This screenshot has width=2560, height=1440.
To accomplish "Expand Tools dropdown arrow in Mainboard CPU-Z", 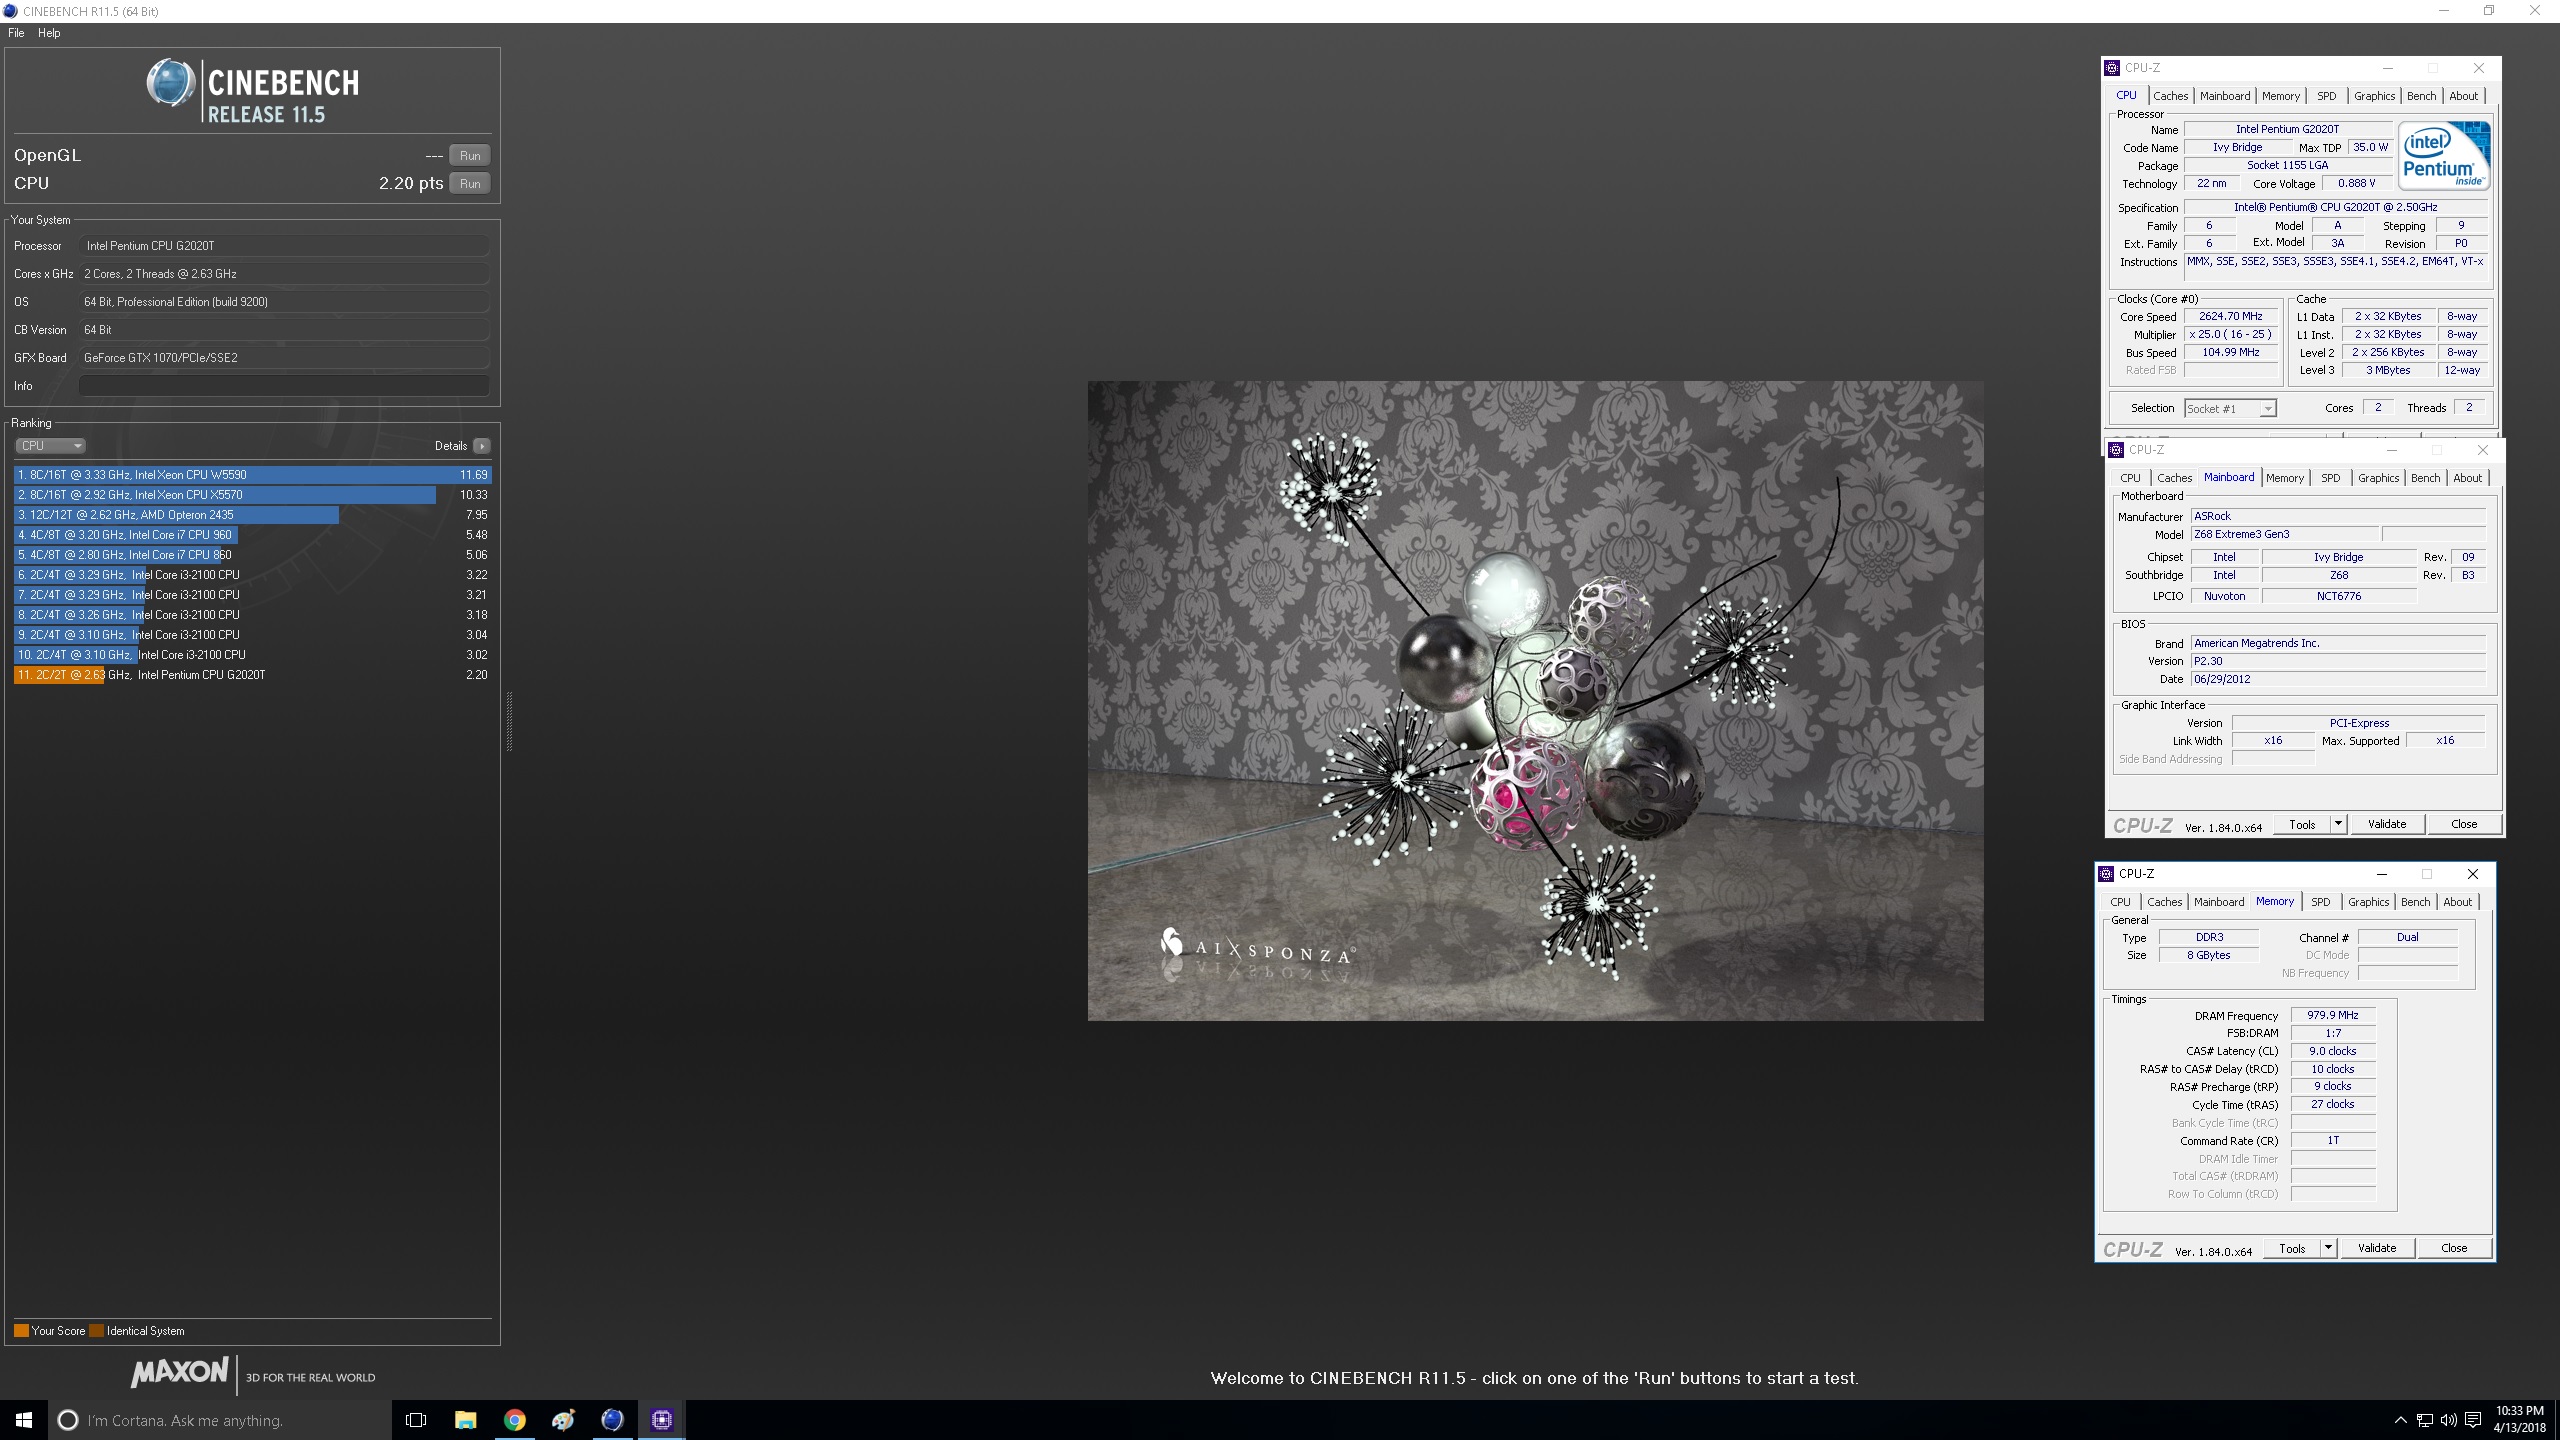I will coord(2338,825).
